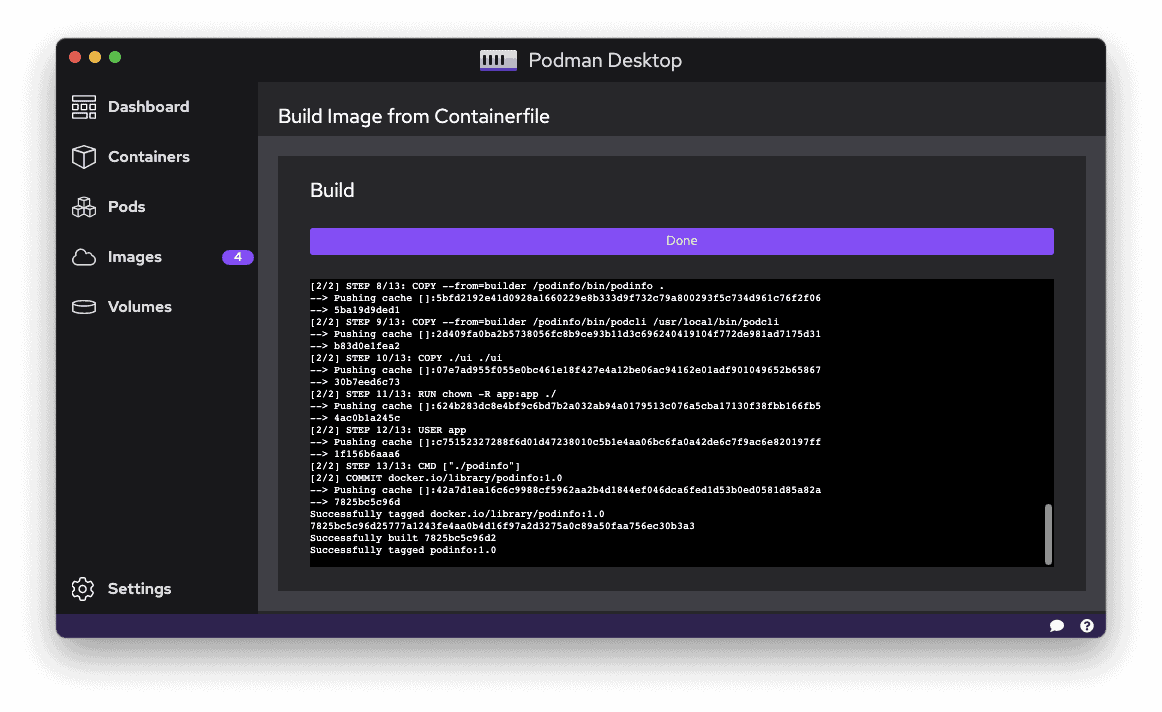This screenshot has width=1162, height=712.
Task: Click the help question mark icon
Action: [1086, 626]
